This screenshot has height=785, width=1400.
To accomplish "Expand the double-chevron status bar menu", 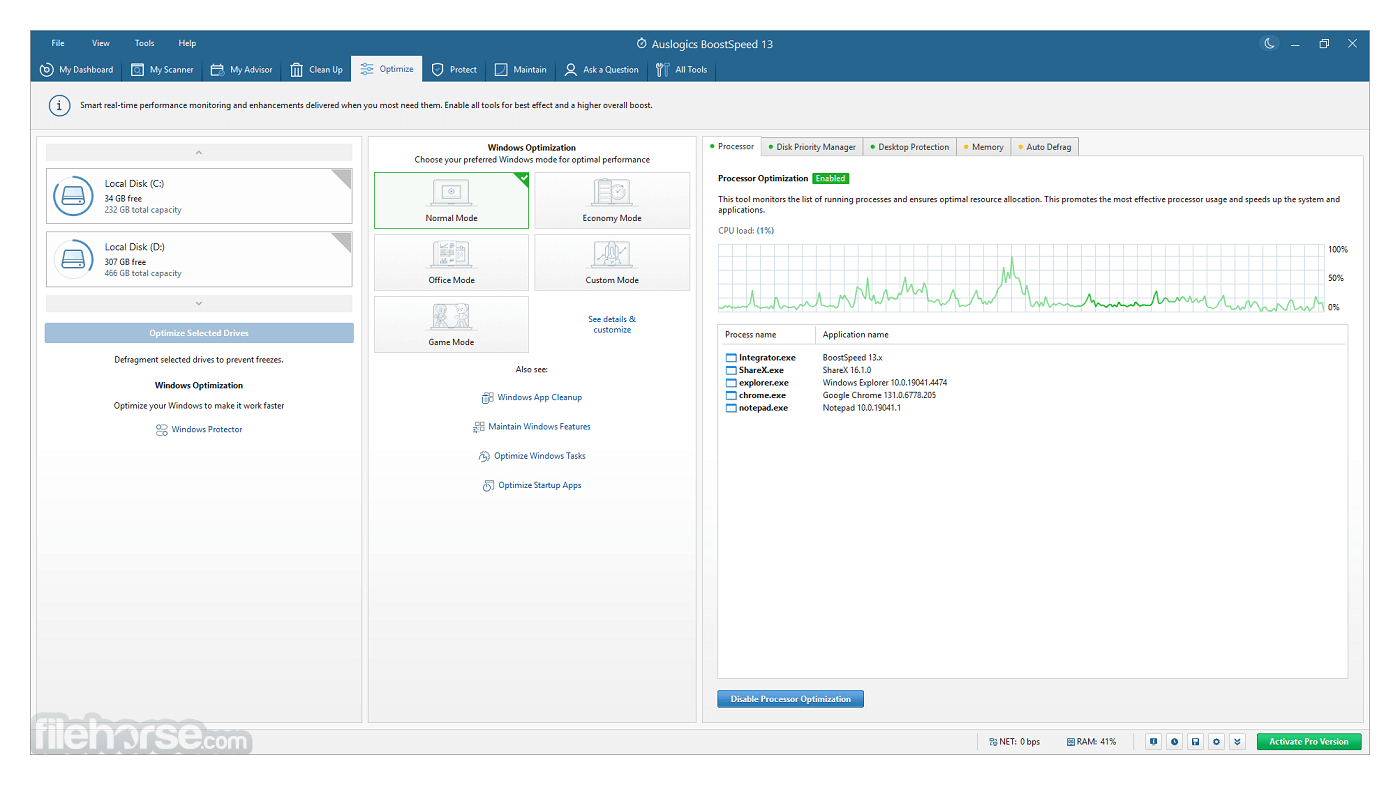I will pos(1237,742).
